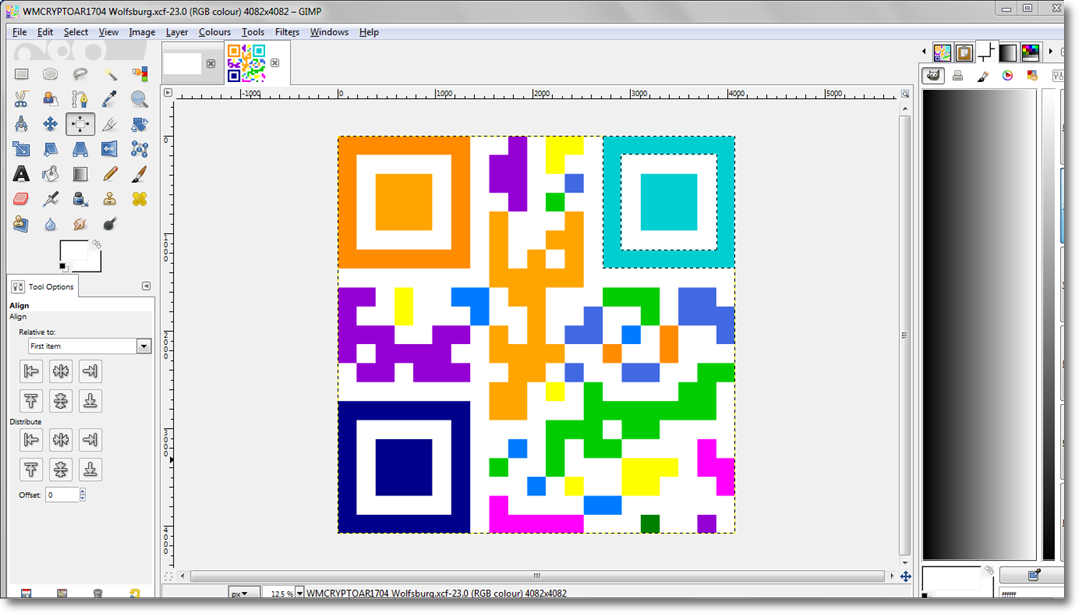Viewport: 1080px width, 615px height.
Task: Select the Ink tool
Action: click(x=80, y=199)
